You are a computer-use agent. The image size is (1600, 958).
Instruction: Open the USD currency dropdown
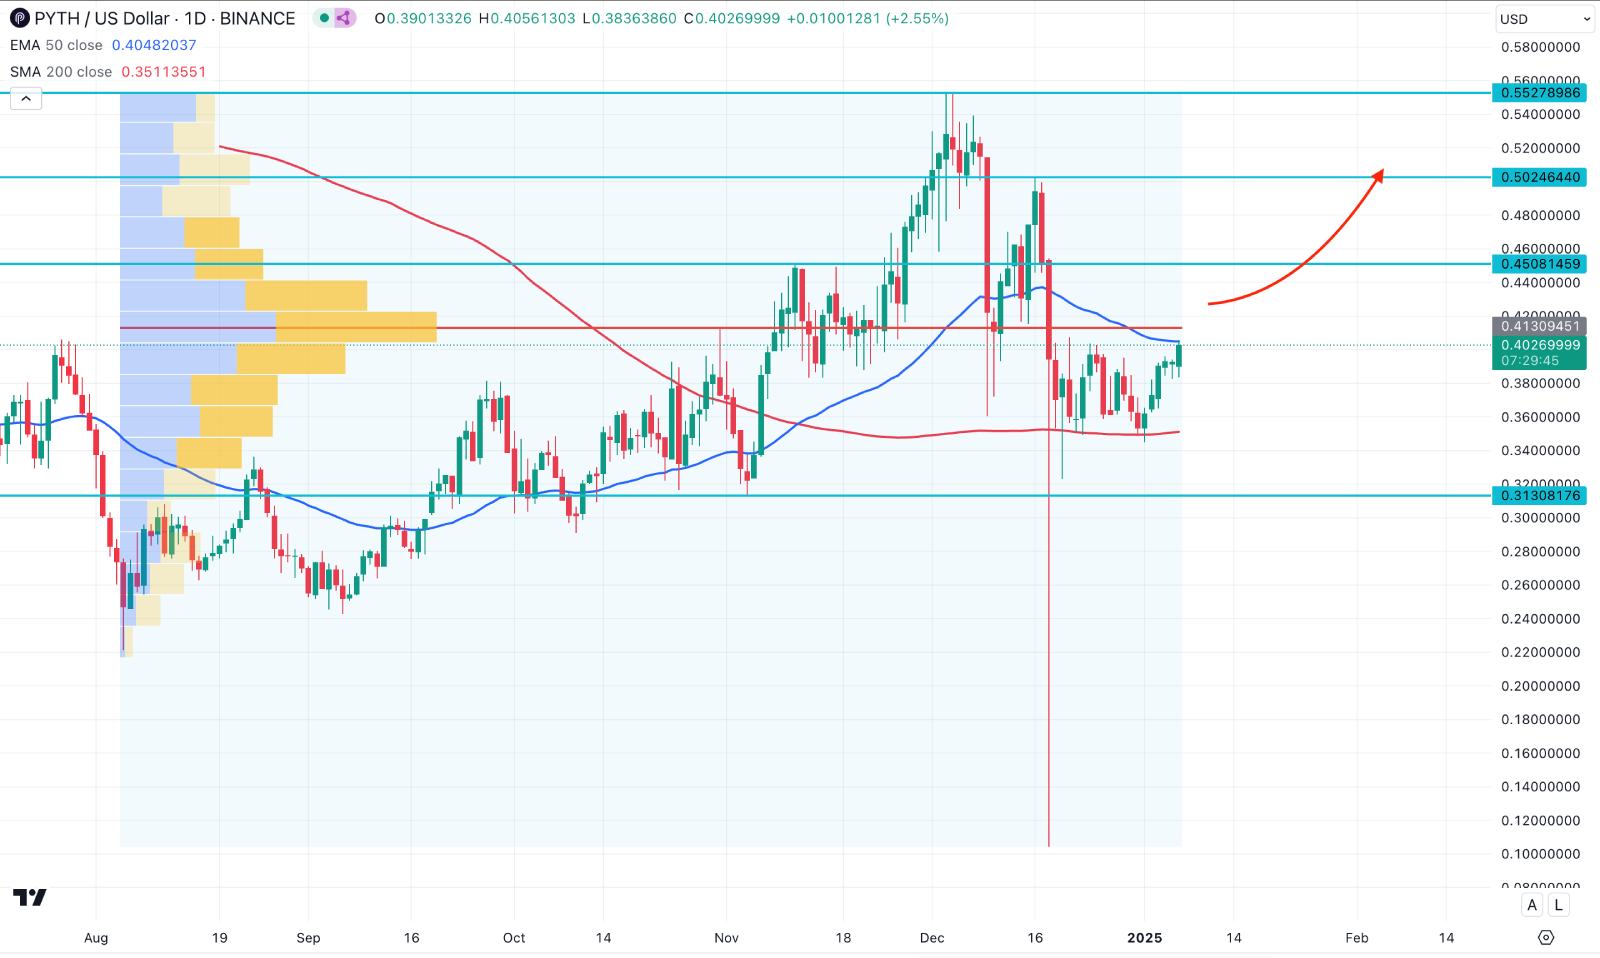click(1545, 19)
